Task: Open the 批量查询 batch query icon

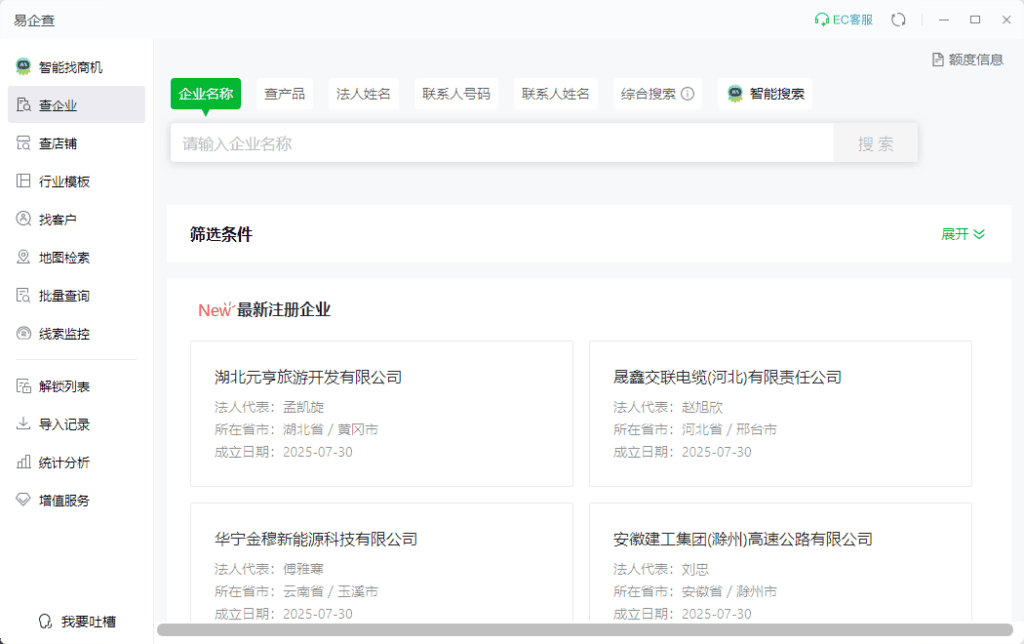Action: pyautogui.click(x=23, y=295)
